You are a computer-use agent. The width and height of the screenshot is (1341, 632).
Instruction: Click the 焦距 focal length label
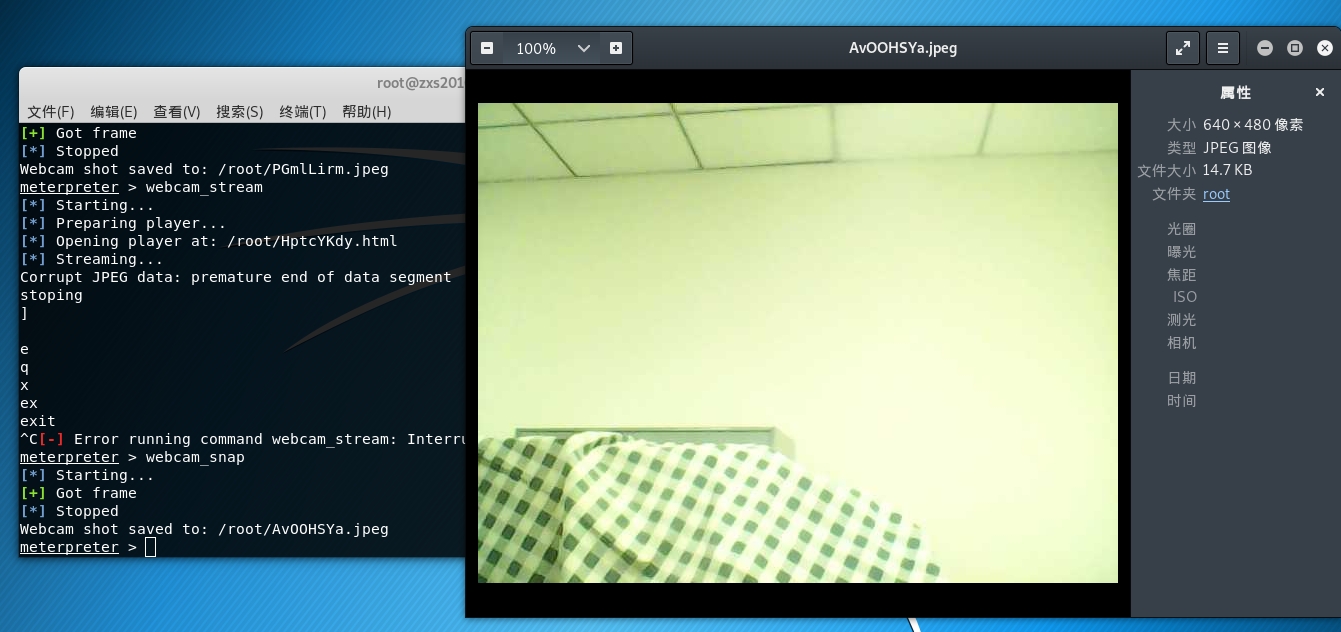click(x=1181, y=274)
